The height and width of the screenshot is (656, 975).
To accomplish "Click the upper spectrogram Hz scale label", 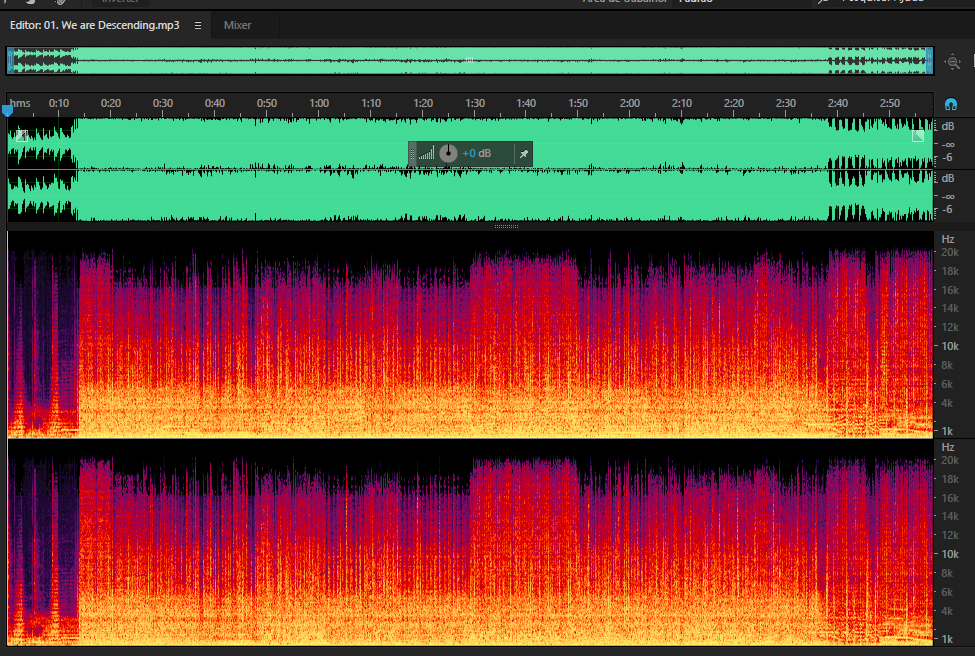I will pos(948,239).
